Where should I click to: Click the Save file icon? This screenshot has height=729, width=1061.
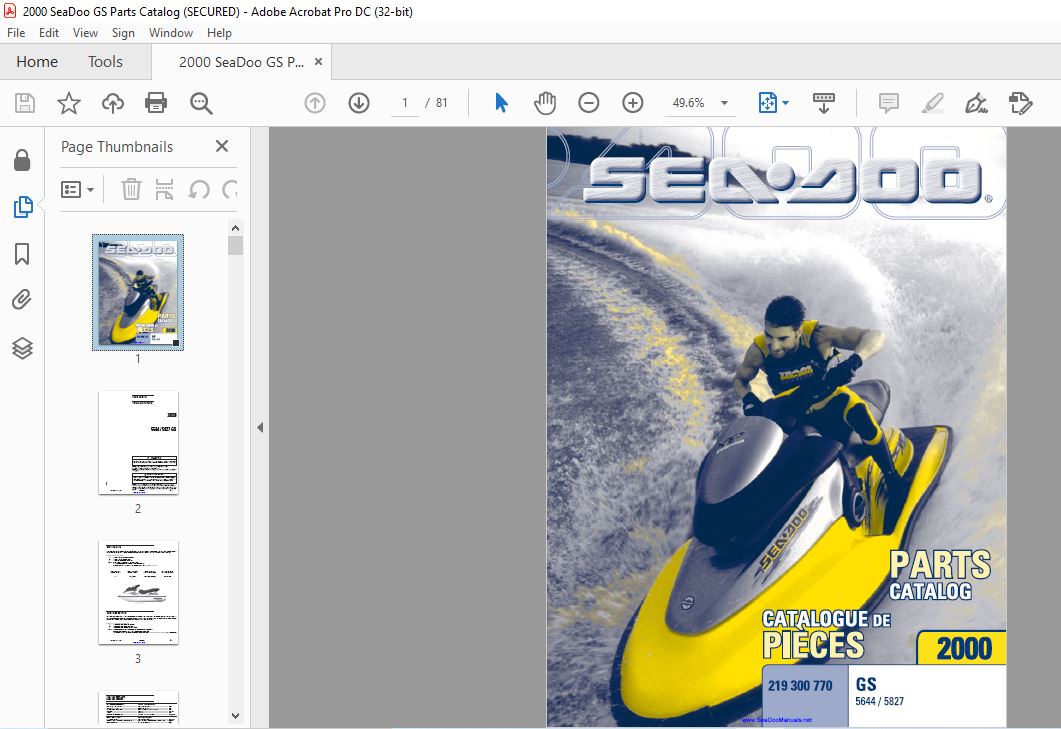(25, 103)
